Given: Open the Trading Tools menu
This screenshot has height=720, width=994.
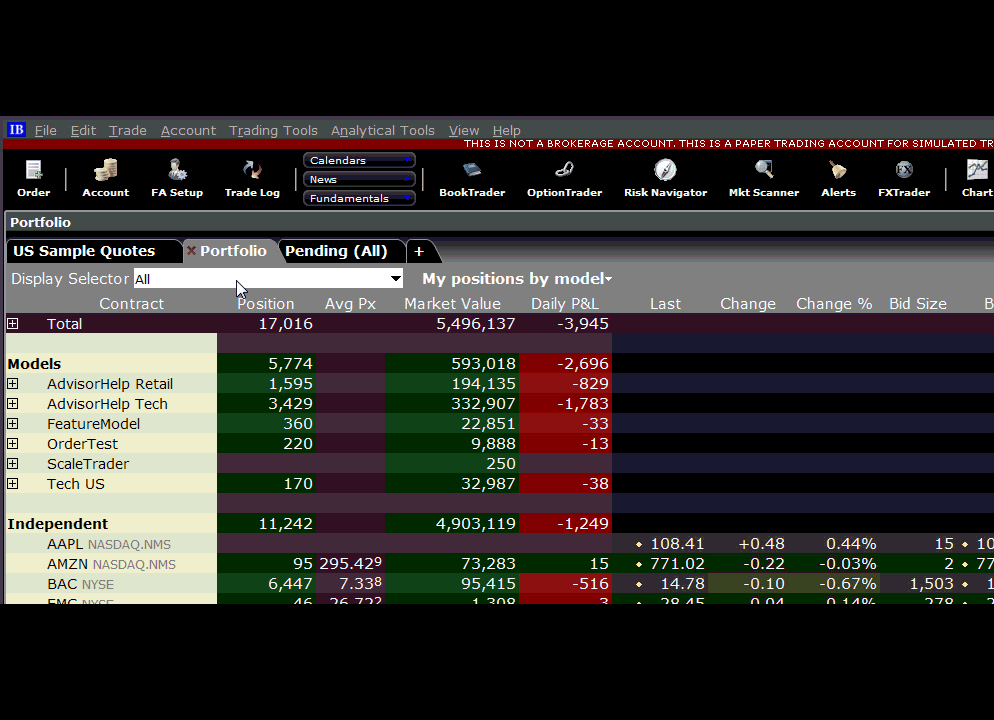Looking at the screenshot, I should point(273,130).
